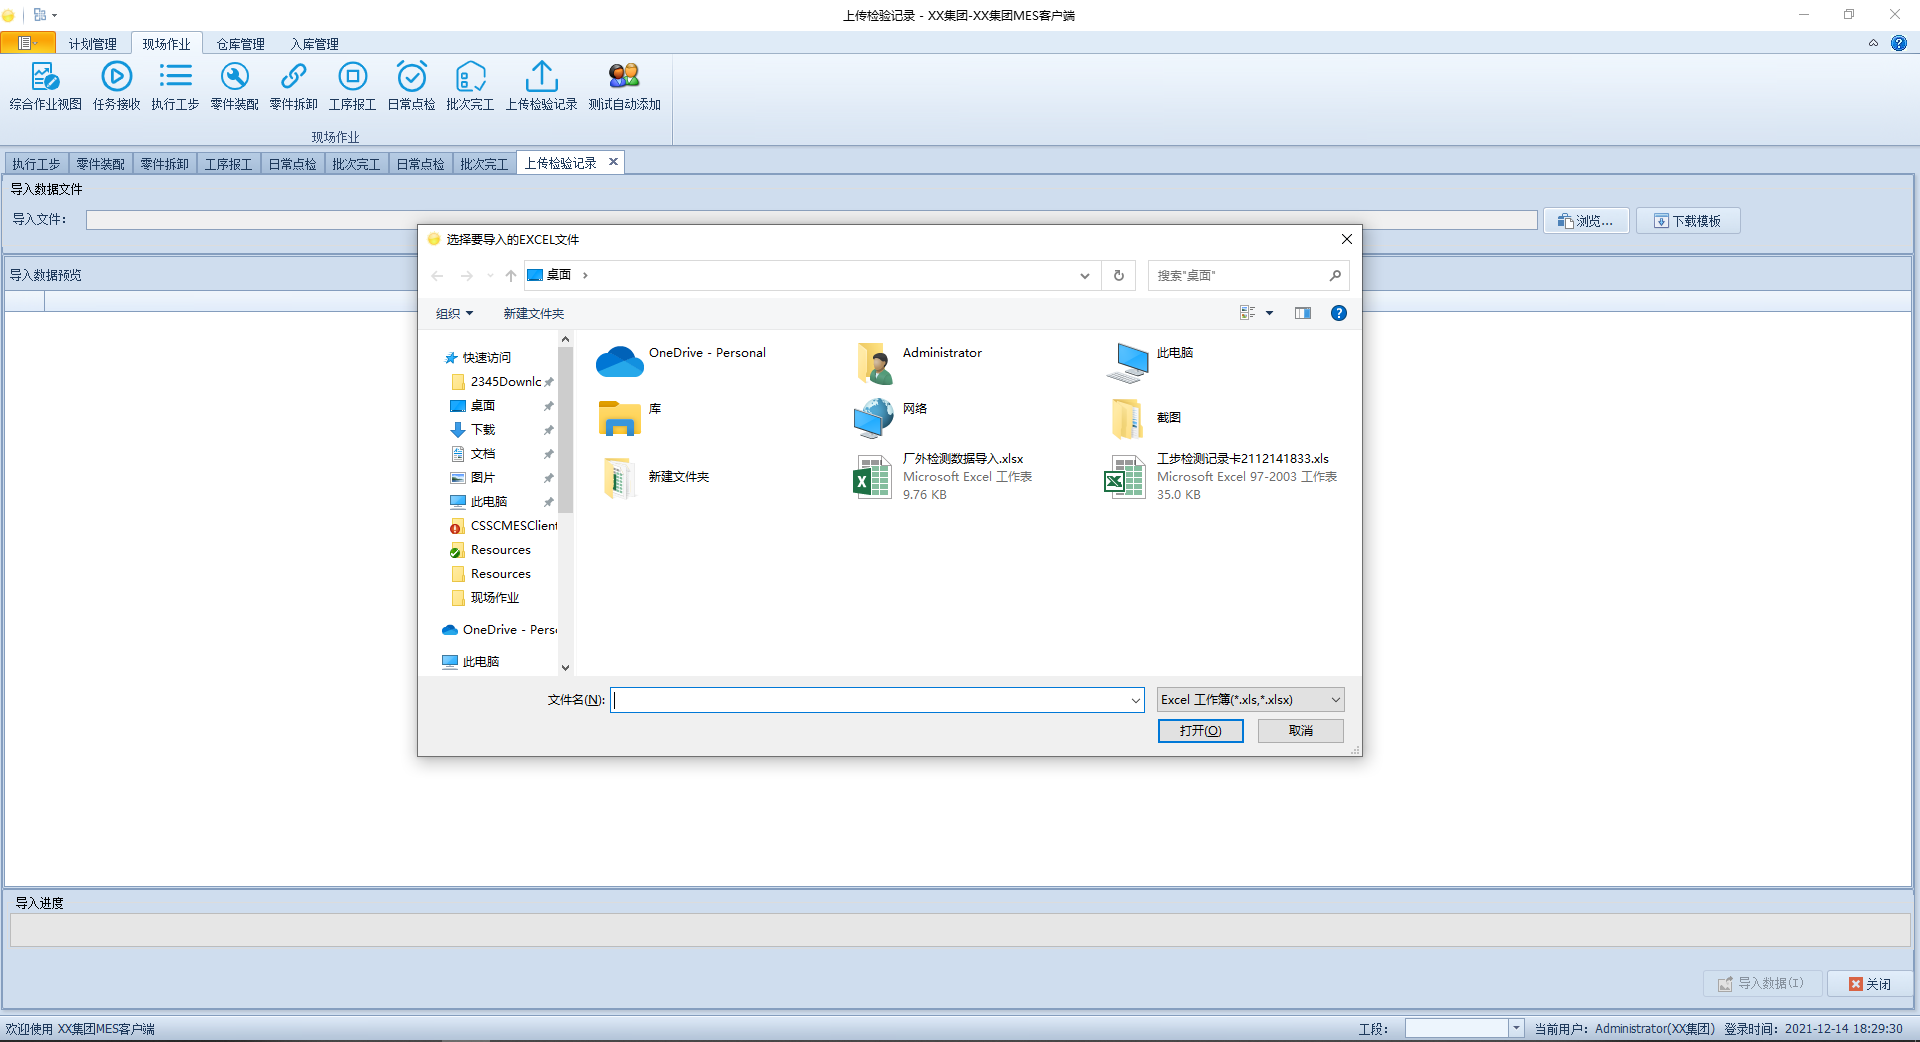Open the 综合作业视图 ribbon tool

(x=46, y=86)
